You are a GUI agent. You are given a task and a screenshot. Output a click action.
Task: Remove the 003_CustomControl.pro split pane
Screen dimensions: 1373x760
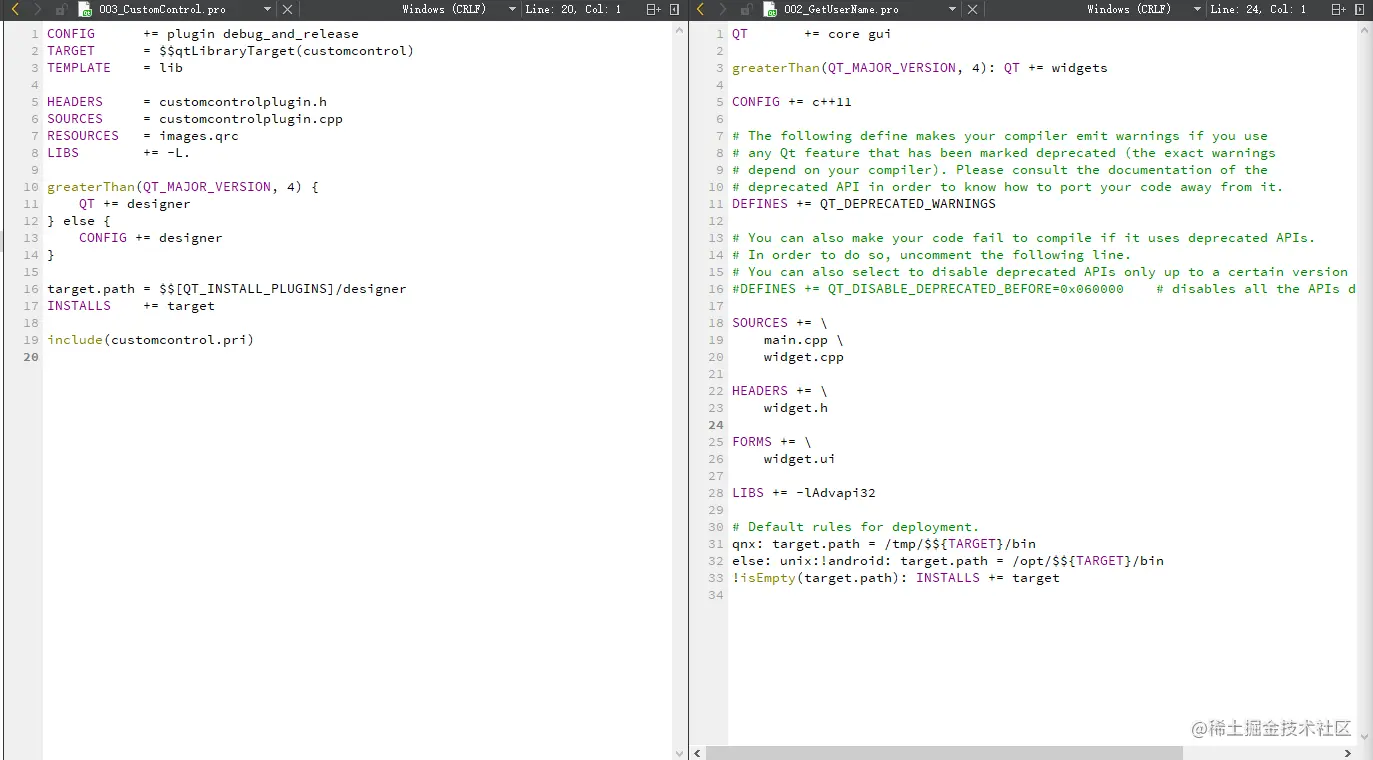pyautogui.click(x=675, y=9)
